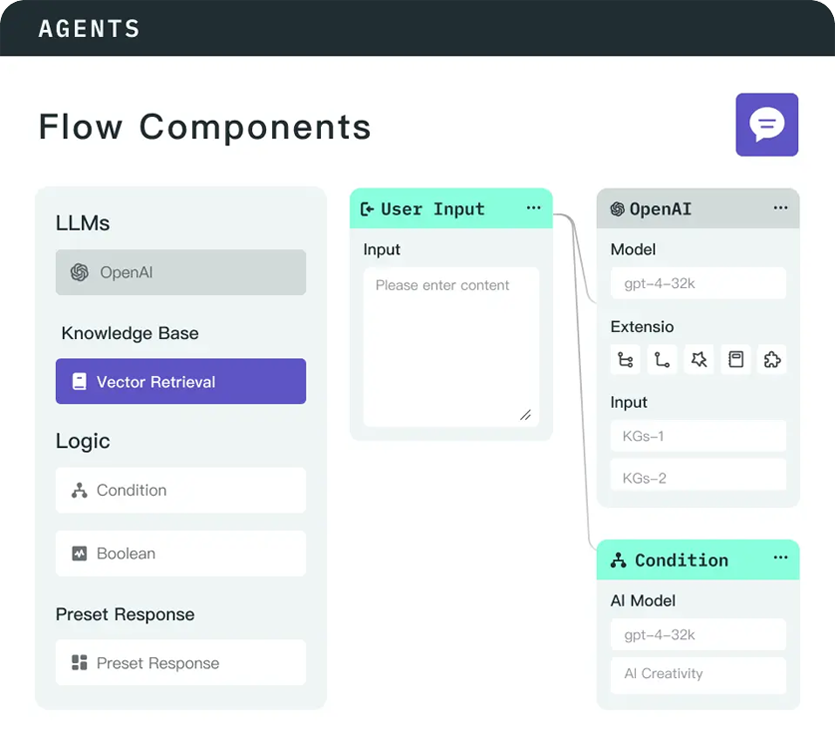Open the chat bubble icon button
835x745 pixels.
pyautogui.click(x=767, y=125)
